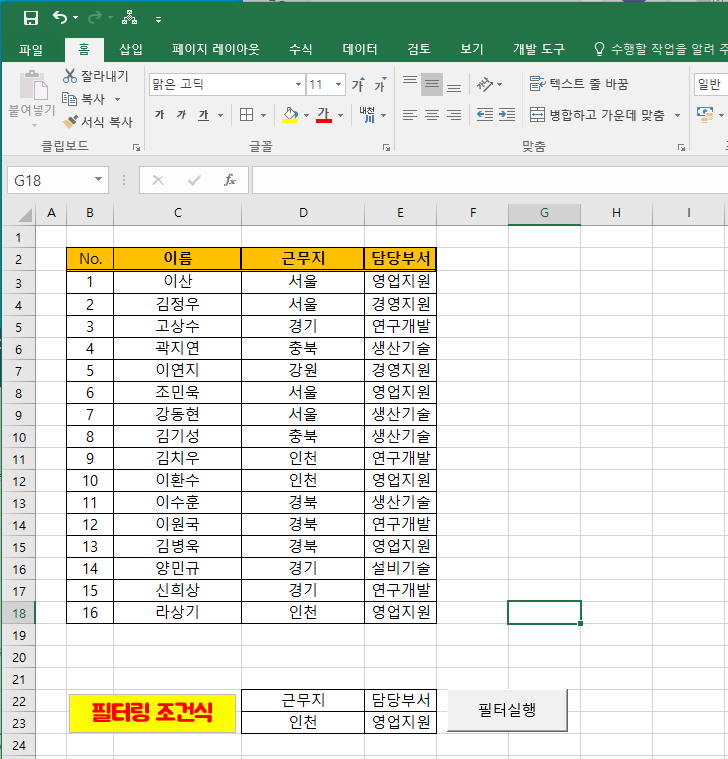
Task: Click the 필터실행 button
Action: click(507, 710)
